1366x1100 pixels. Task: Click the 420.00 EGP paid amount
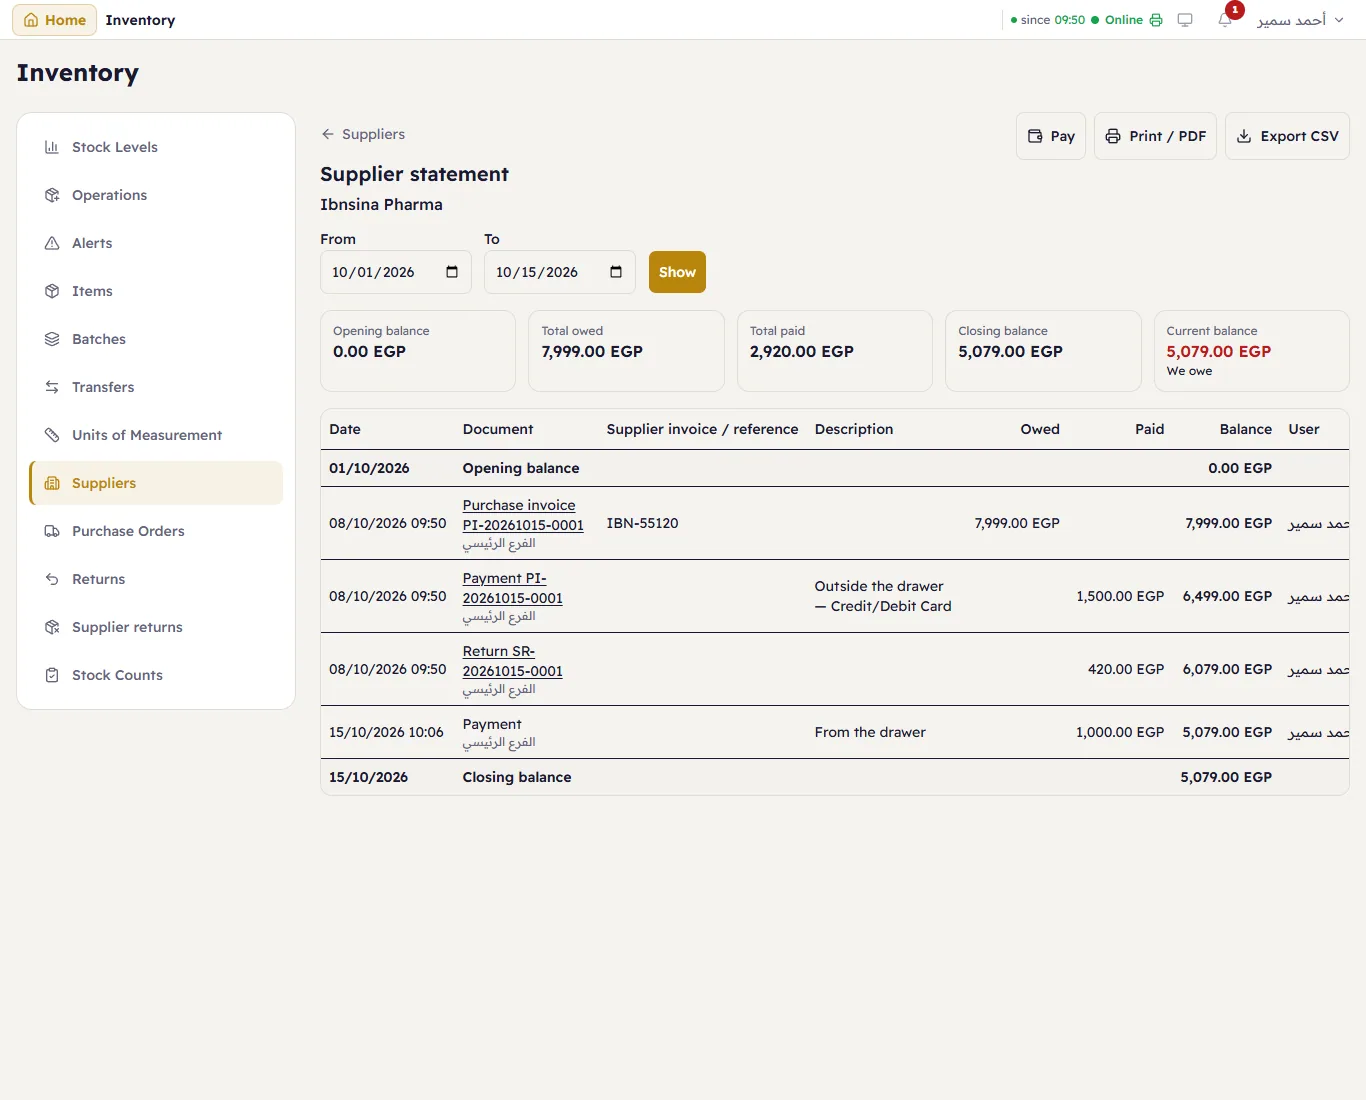click(1126, 669)
